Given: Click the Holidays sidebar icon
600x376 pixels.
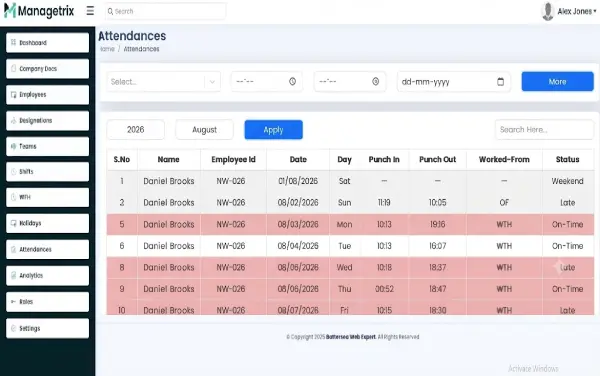Looking at the screenshot, I should pos(13,223).
